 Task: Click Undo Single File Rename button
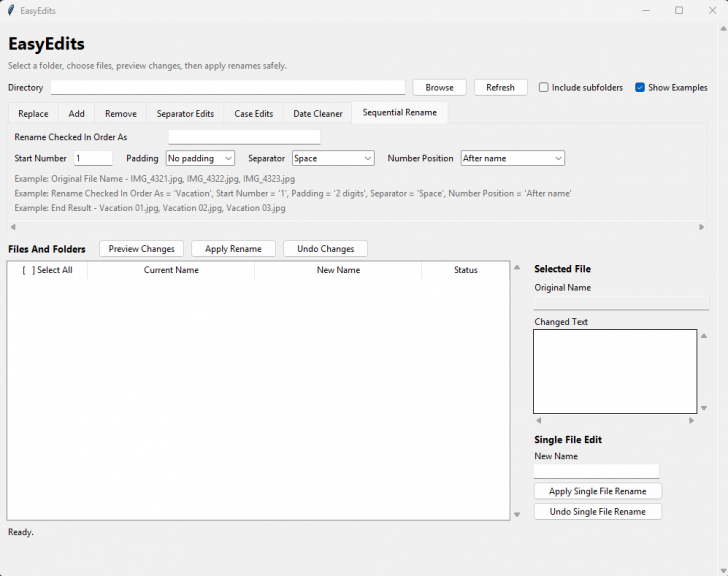598,511
